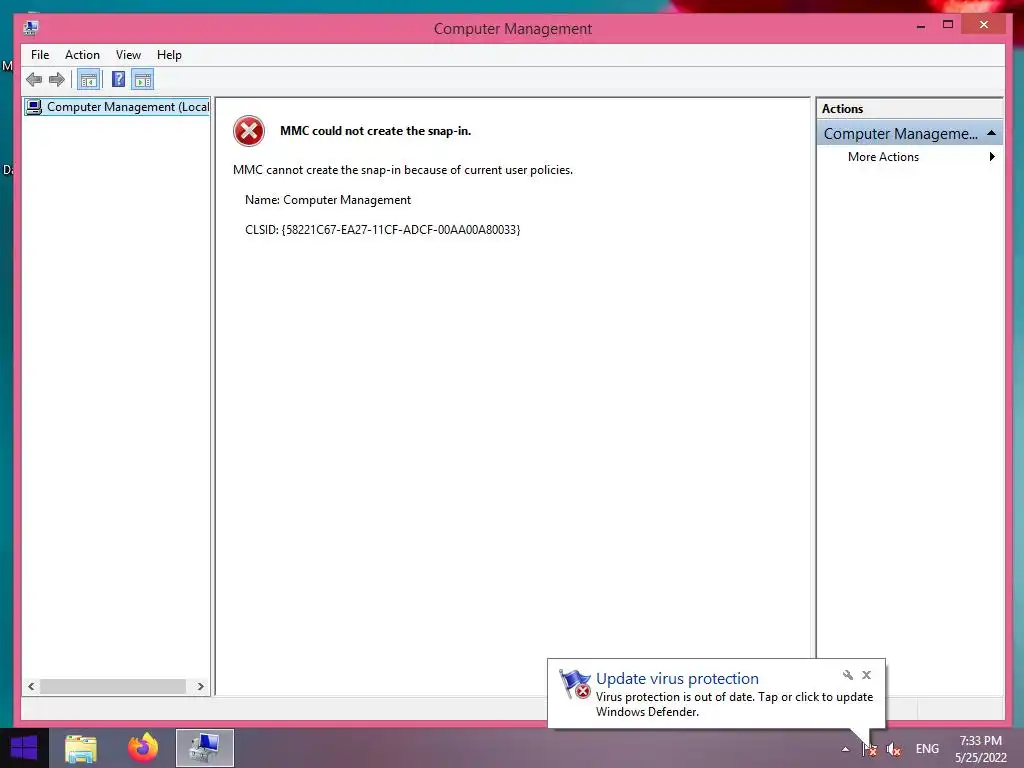This screenshot has height=768, width=1024.
Task: Switch input language via ENG indicator
Action: point(927,749)
